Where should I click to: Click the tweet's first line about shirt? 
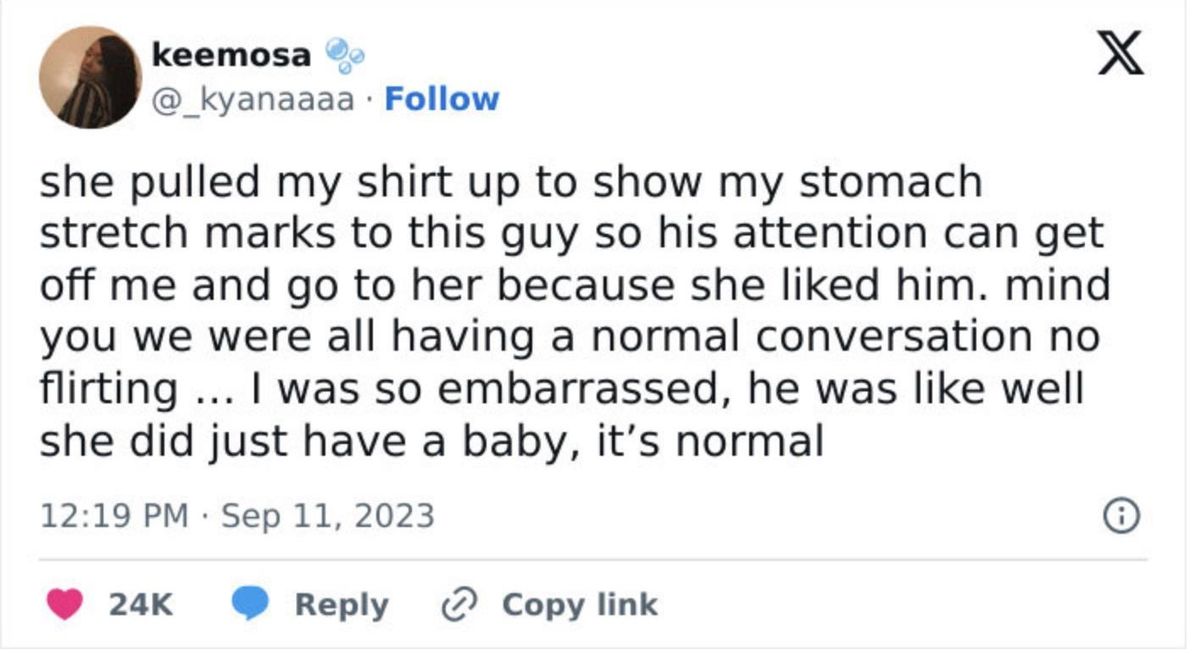point(512,185)
